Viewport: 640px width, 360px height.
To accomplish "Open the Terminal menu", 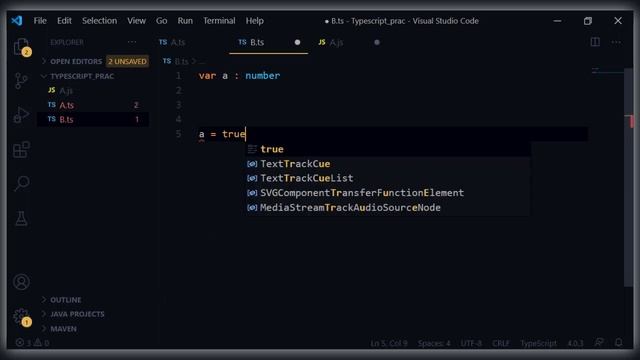I will [219, 21].
